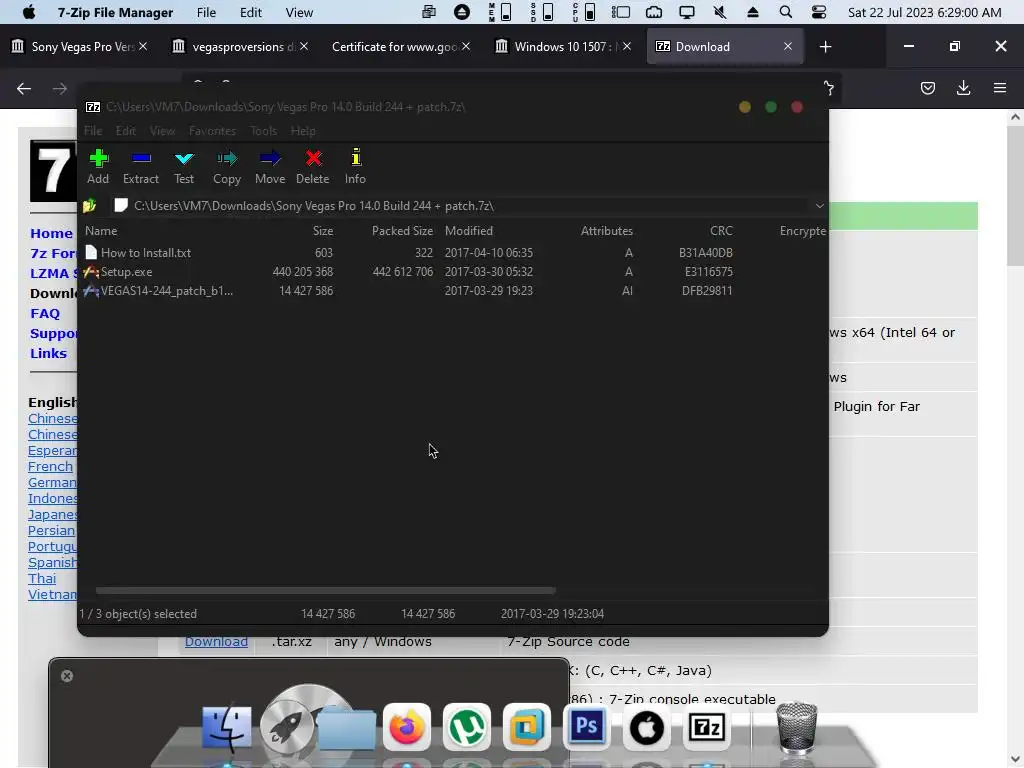
Task: Open the browser downloads icon
Action: click(963, 88)
